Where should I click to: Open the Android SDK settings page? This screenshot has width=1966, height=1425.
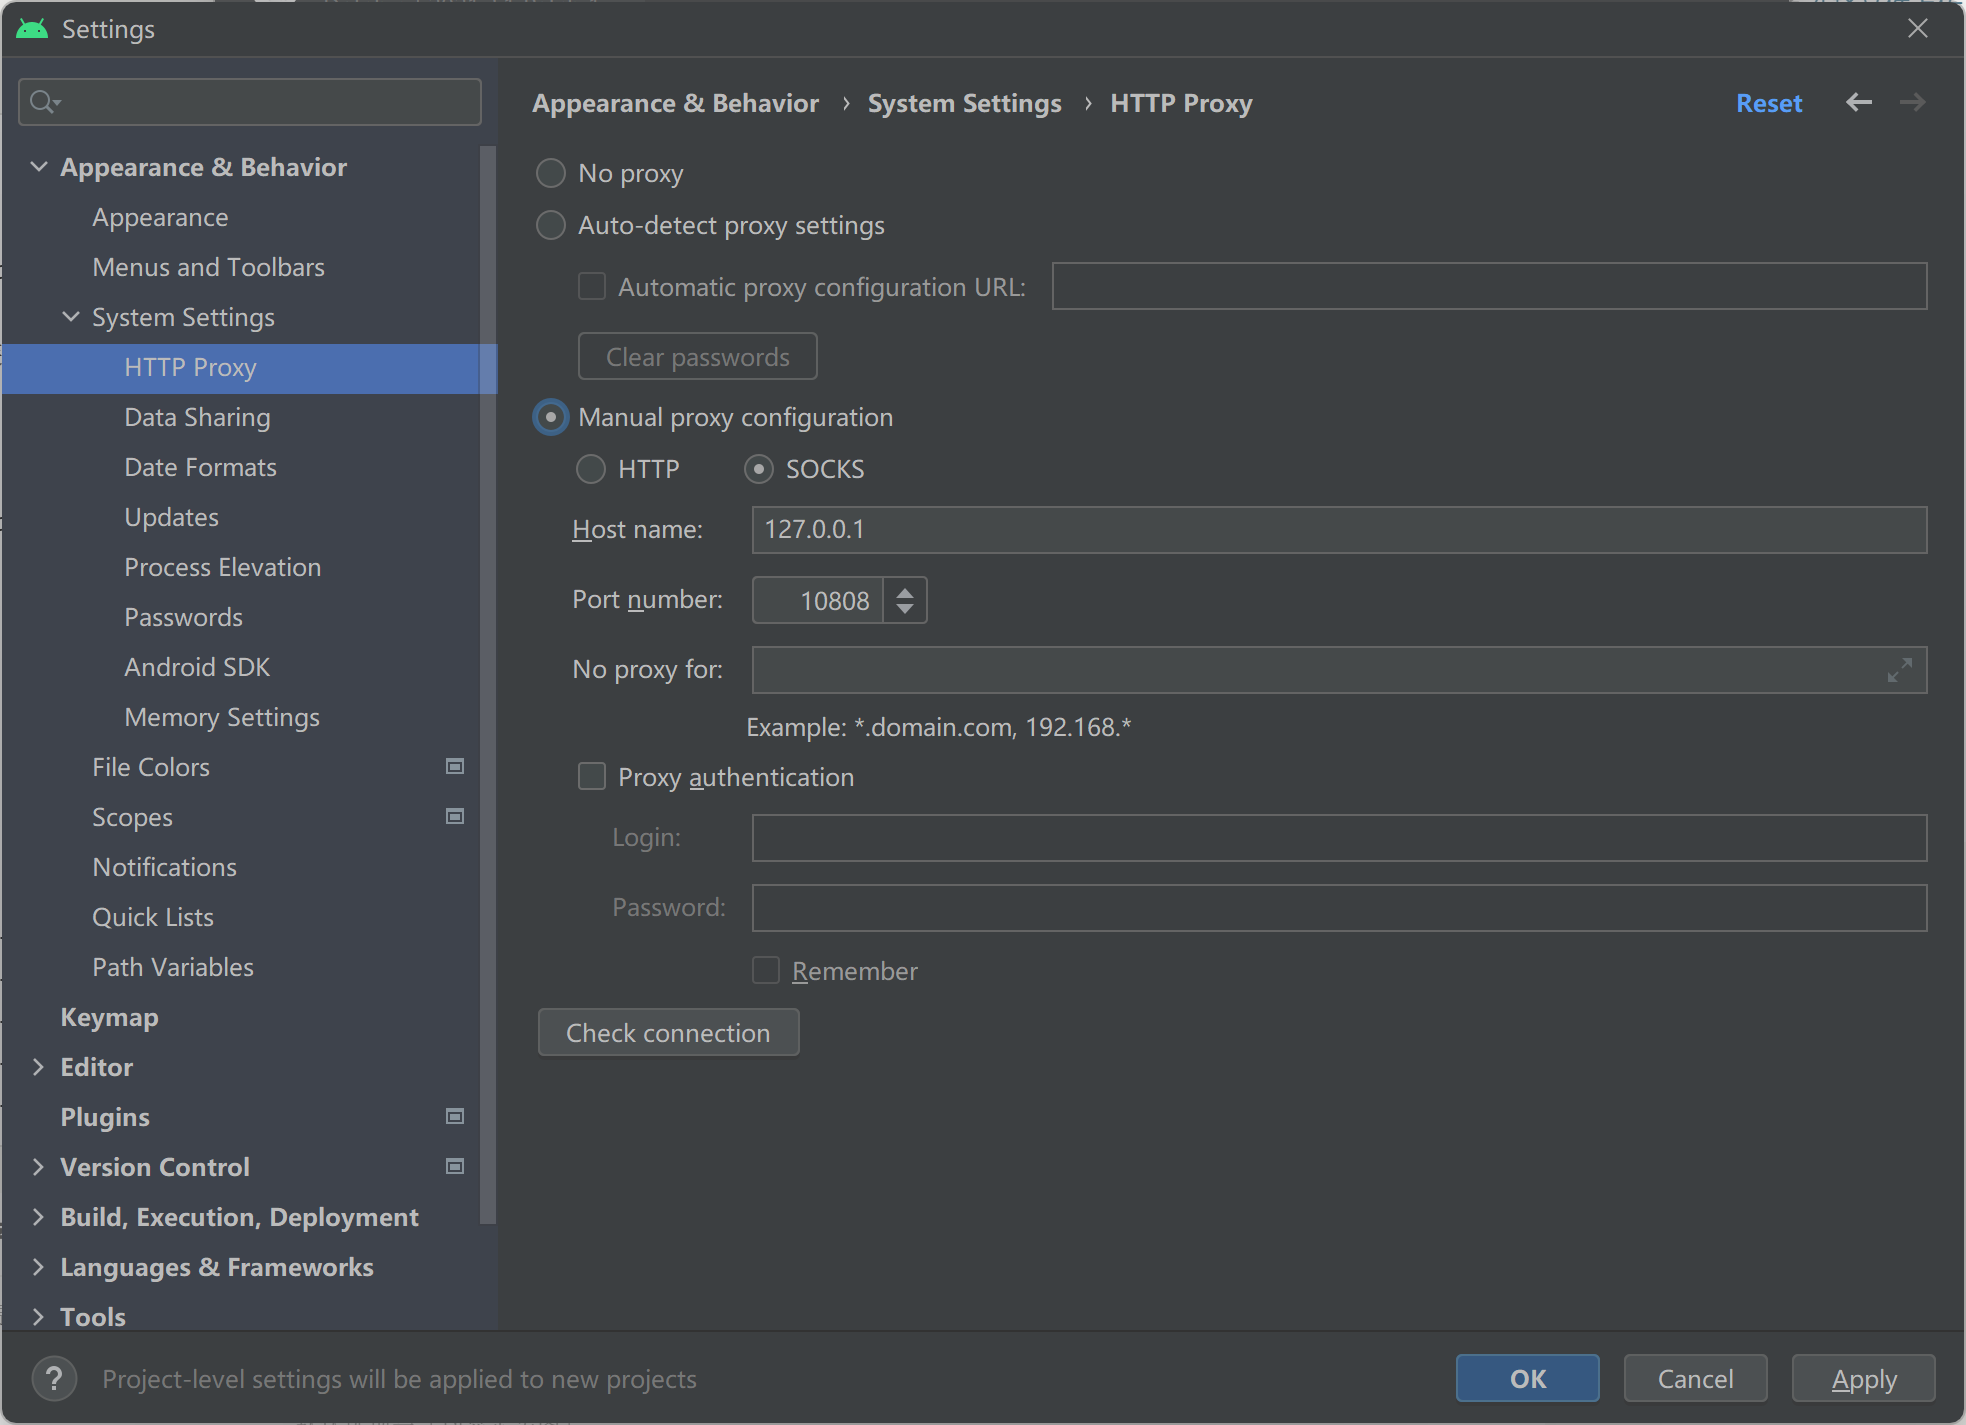[197, 667]
